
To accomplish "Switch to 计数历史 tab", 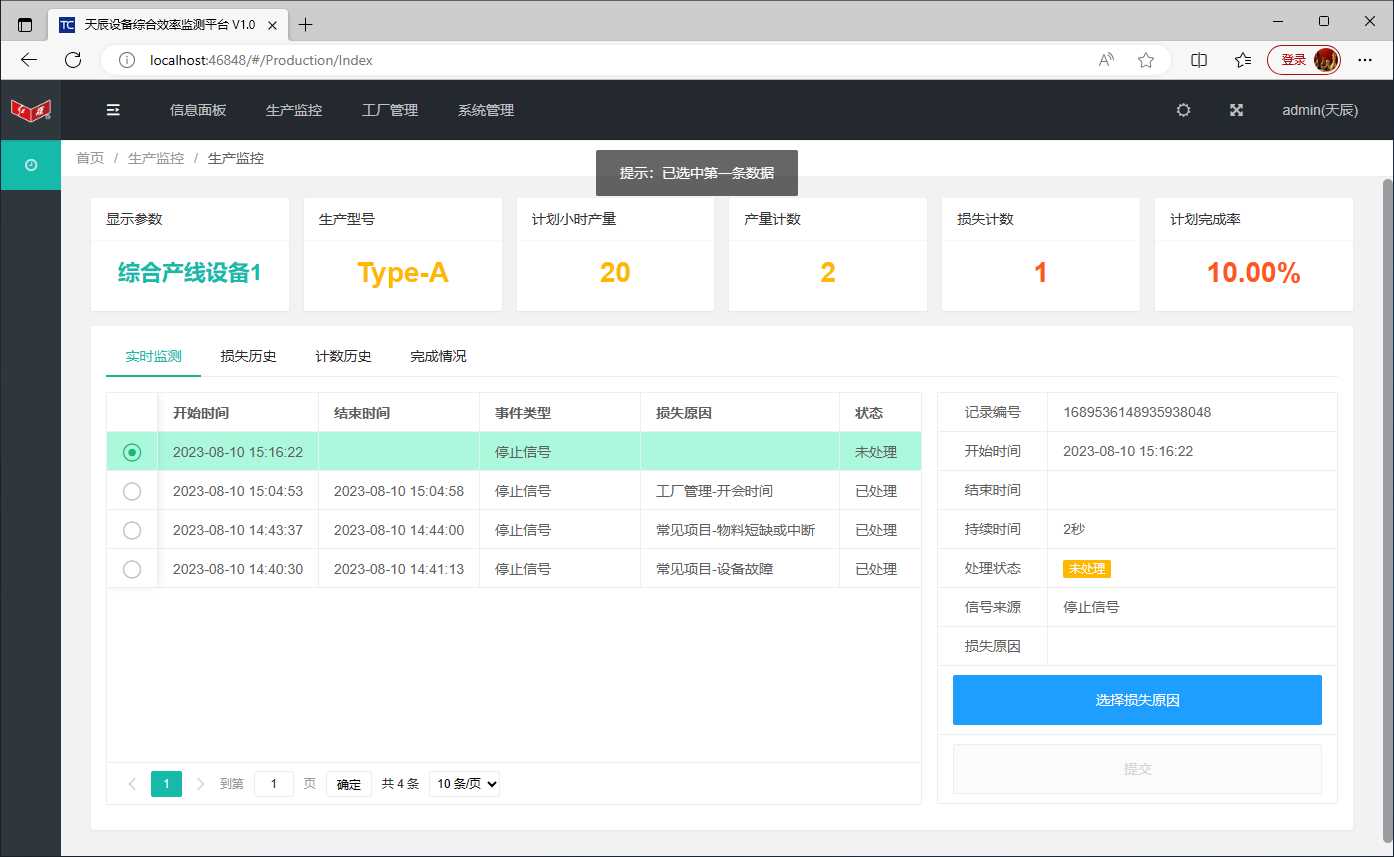I will click(x=343, y=356).
